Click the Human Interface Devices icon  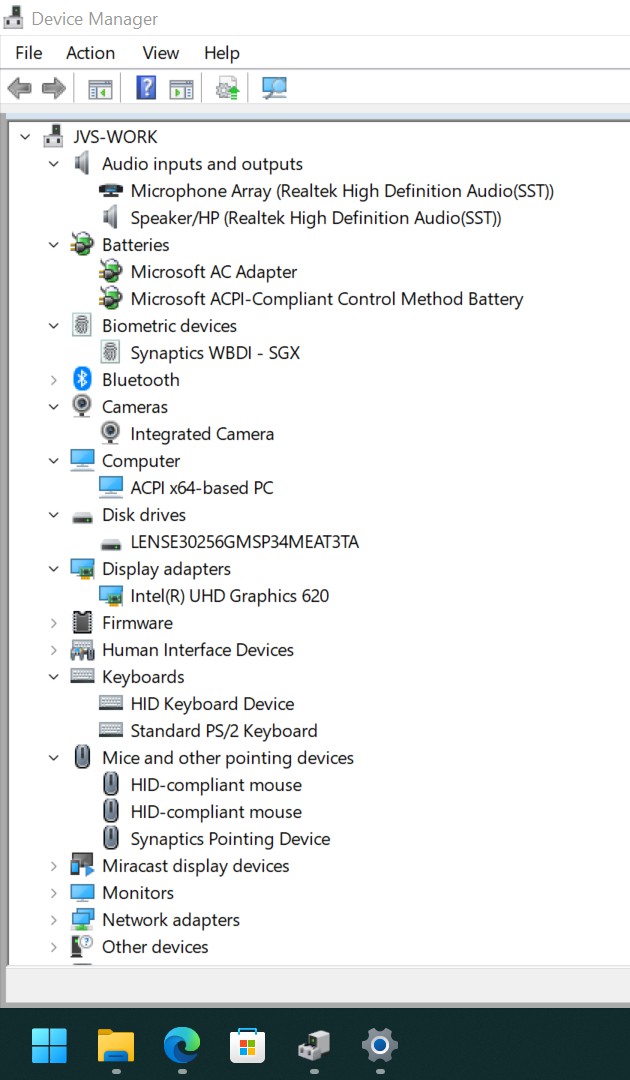click(x=82, y=650)
